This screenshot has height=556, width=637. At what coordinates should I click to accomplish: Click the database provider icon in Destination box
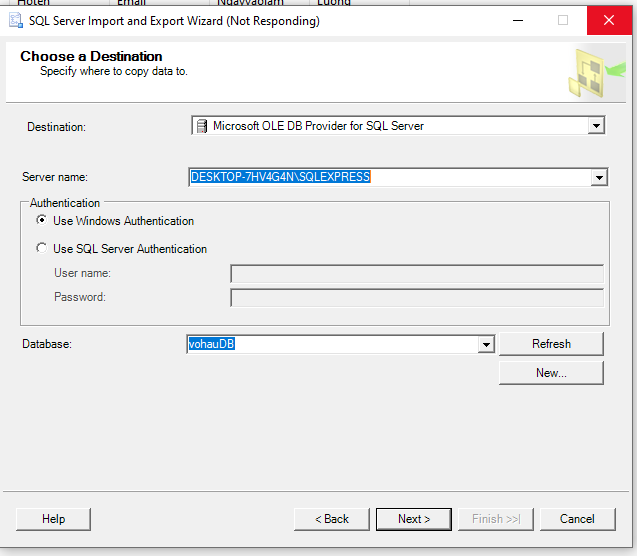202,126
